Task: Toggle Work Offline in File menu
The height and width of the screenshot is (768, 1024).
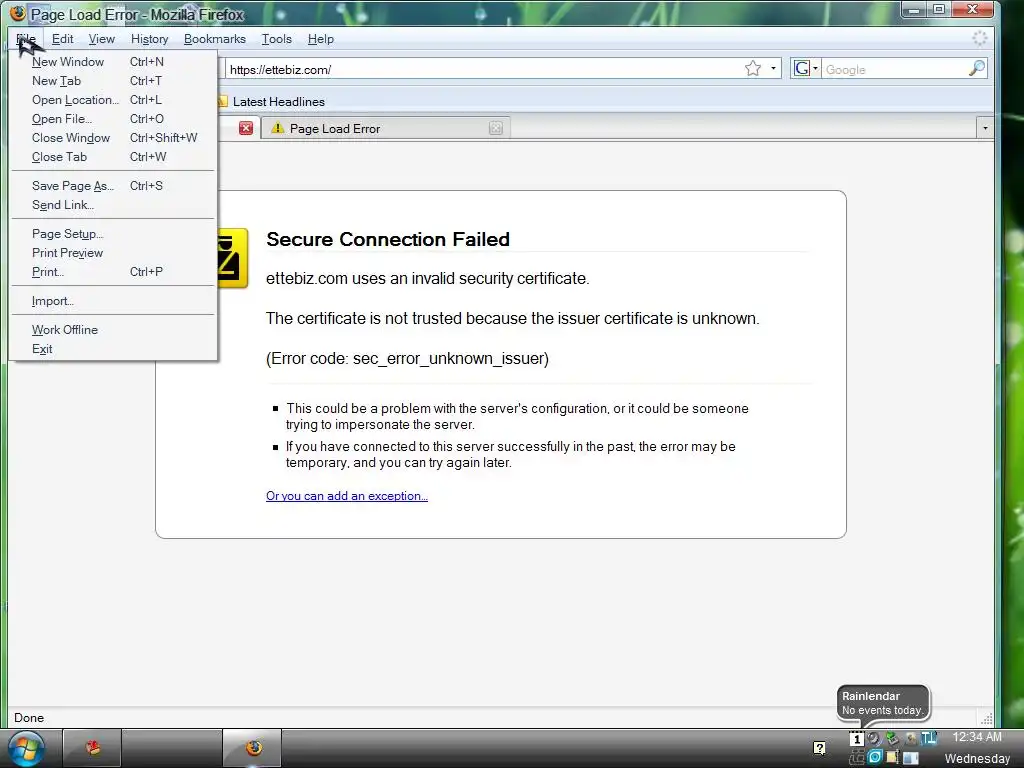Action: point(114,329)
